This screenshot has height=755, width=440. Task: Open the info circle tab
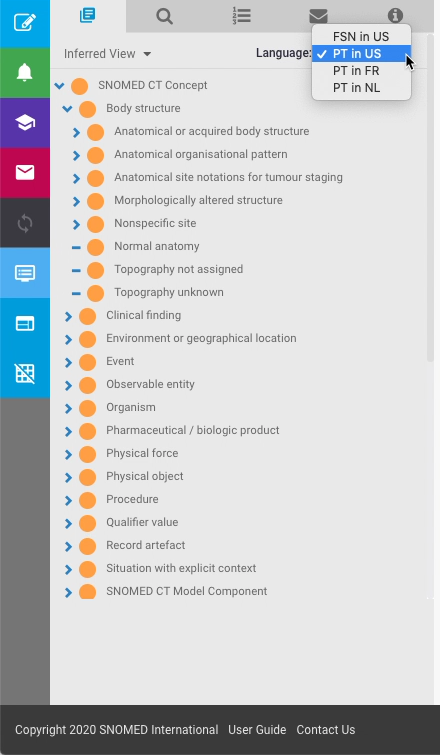tap(395, 16)
